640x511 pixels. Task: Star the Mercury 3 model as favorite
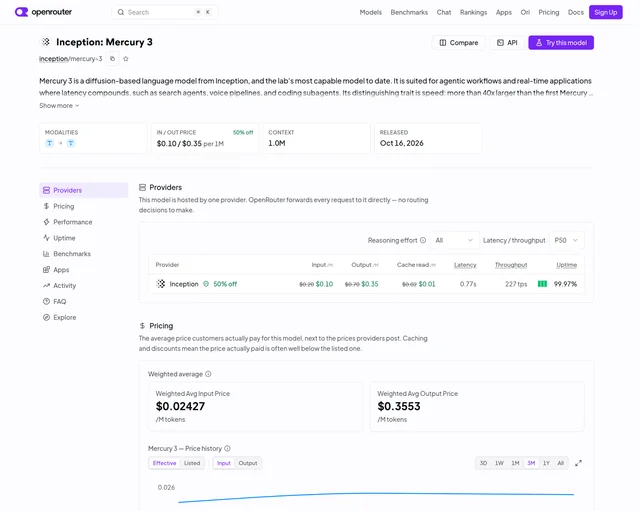click(x=126, y=59)
